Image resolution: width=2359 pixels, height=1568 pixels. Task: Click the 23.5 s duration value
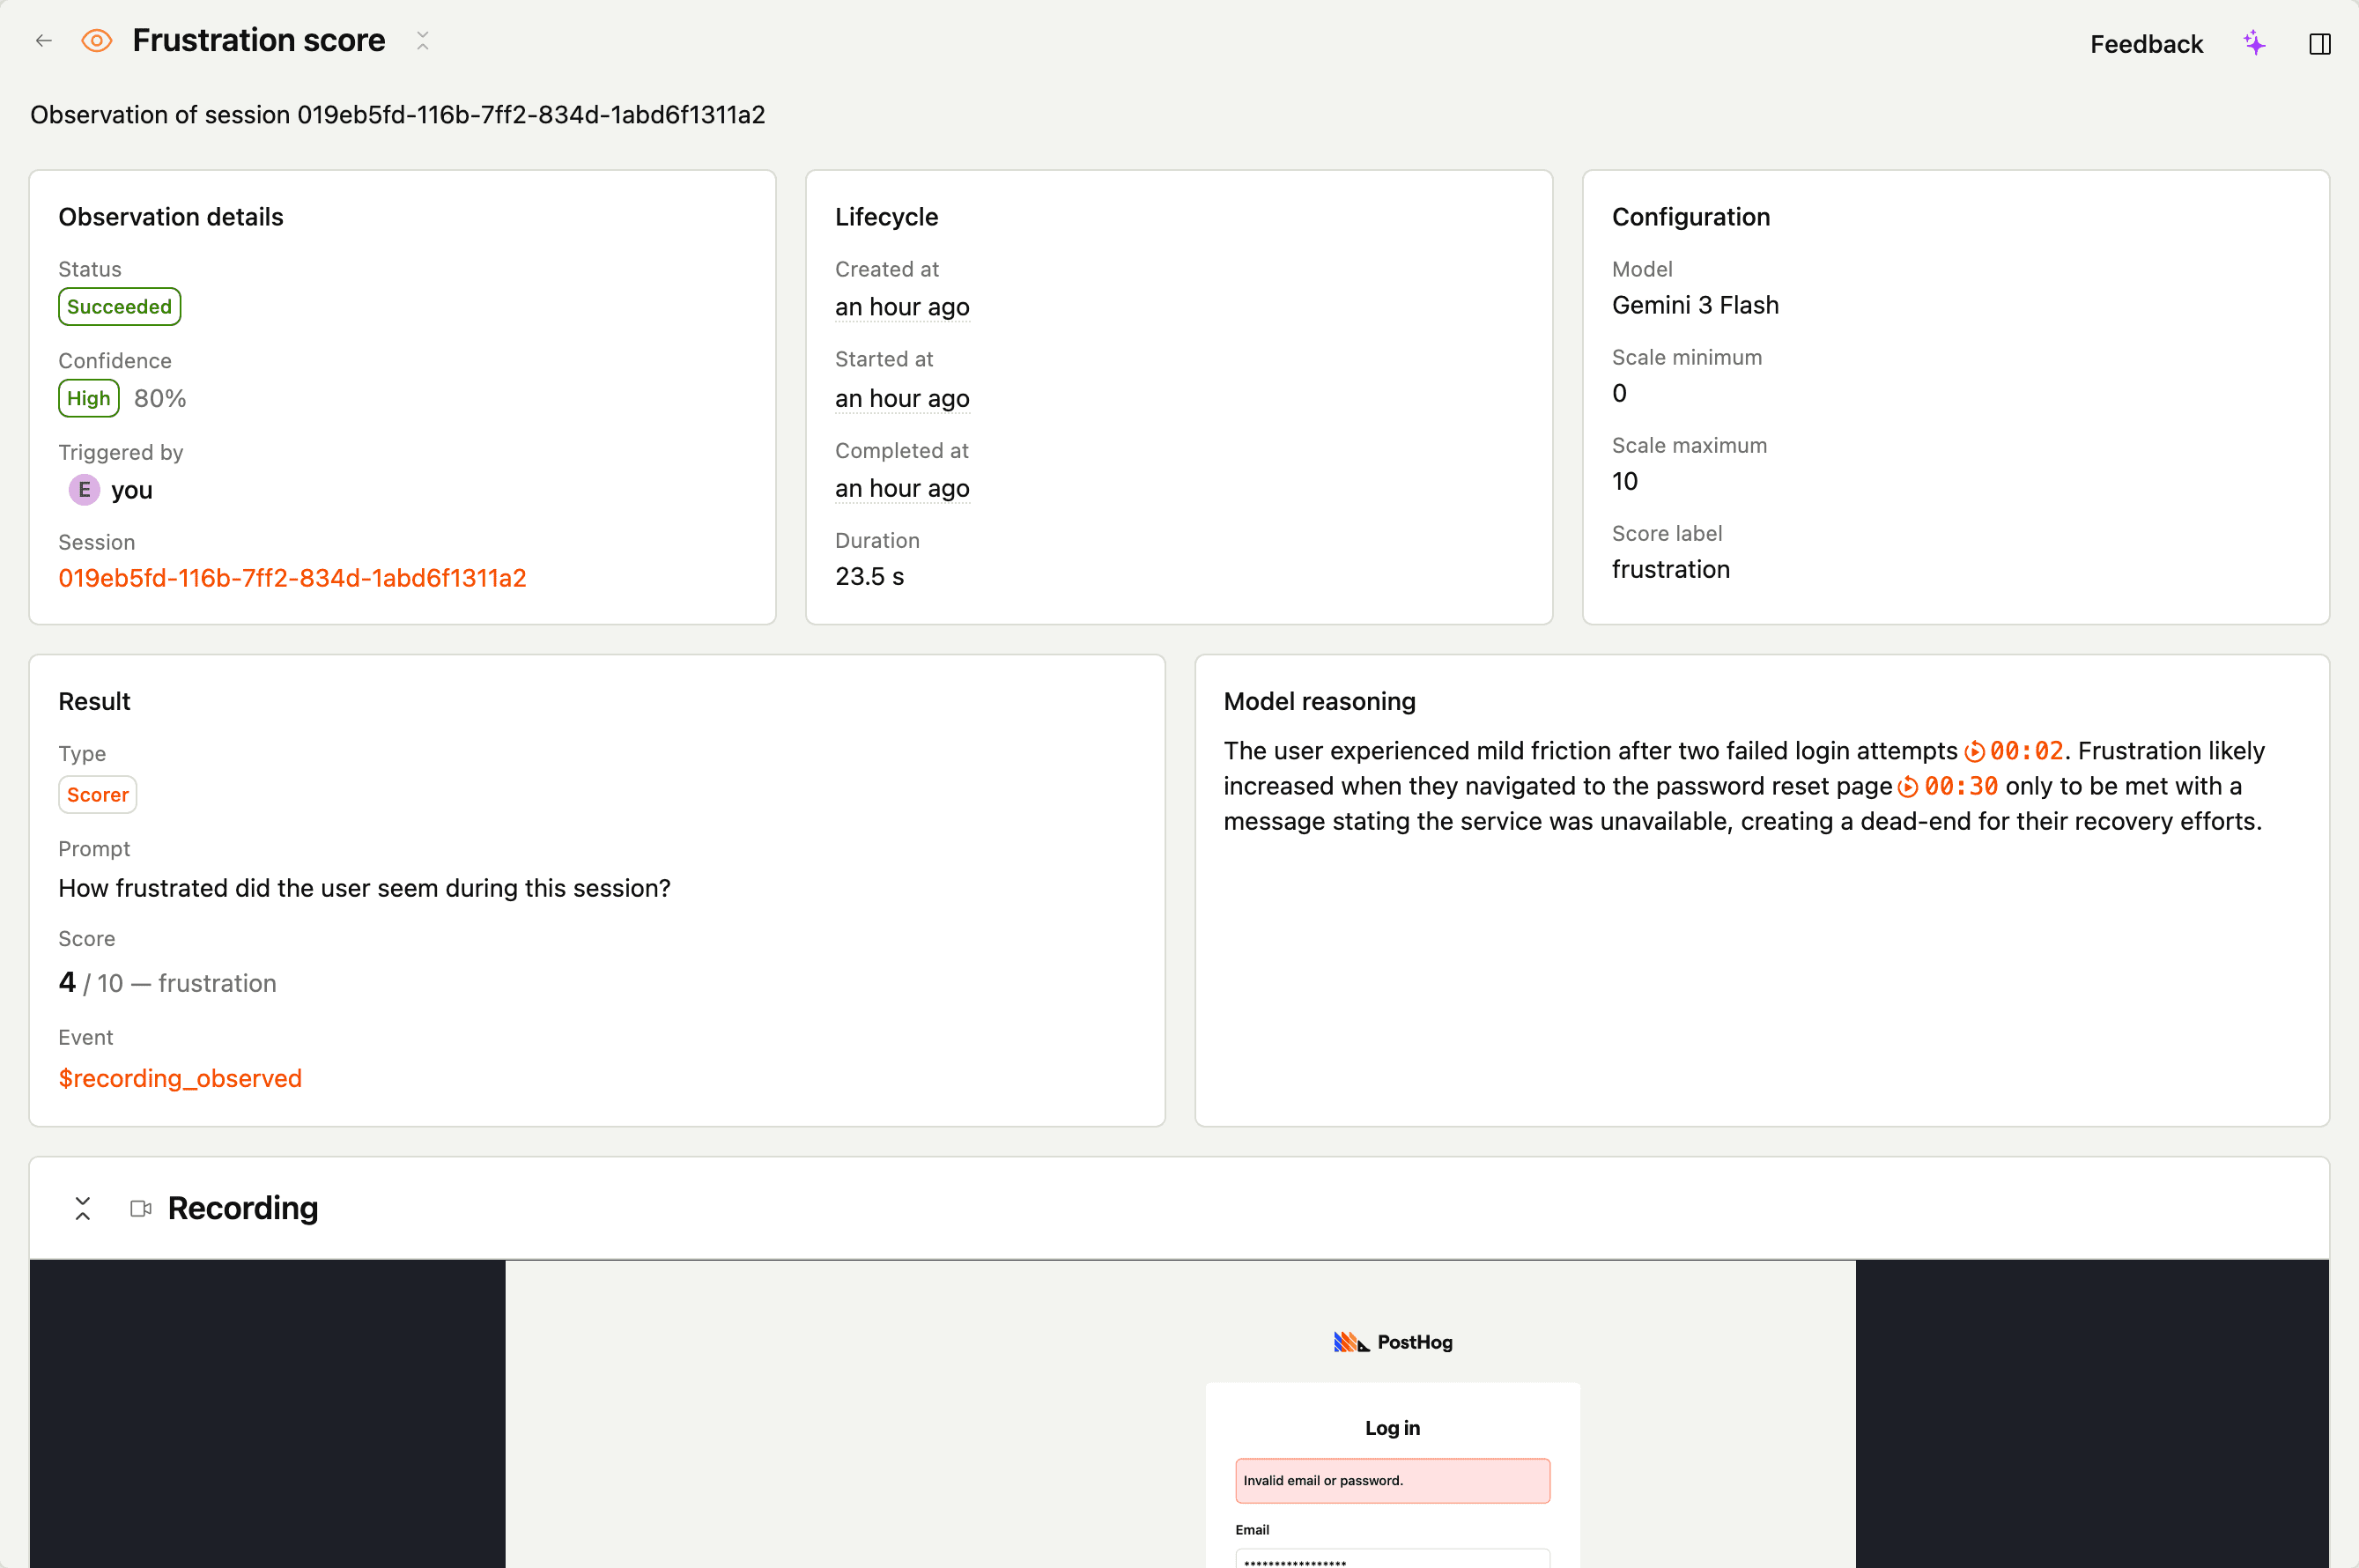click(x=869, y=577)
